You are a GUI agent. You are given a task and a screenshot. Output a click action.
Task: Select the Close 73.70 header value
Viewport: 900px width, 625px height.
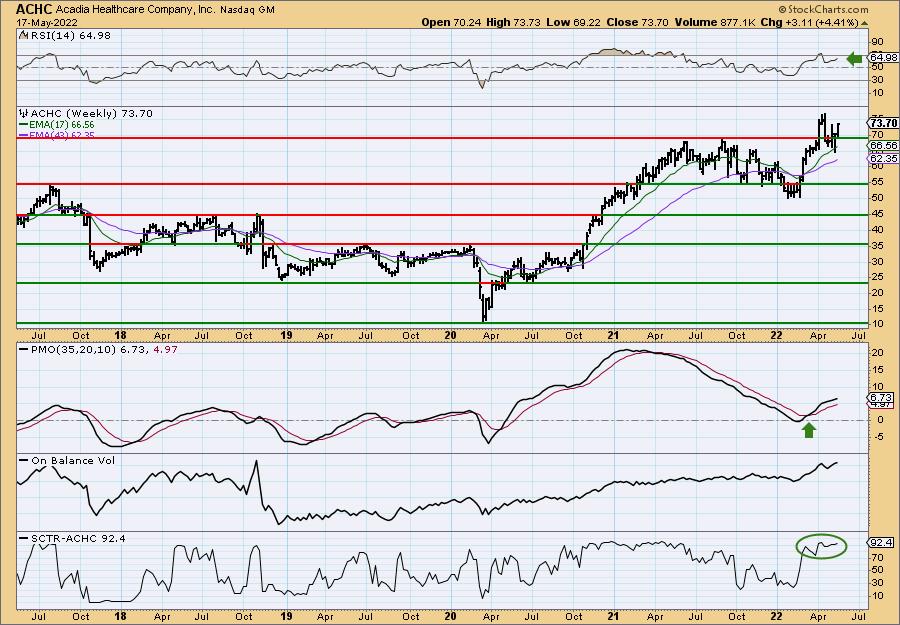click(x=638, y=22)
